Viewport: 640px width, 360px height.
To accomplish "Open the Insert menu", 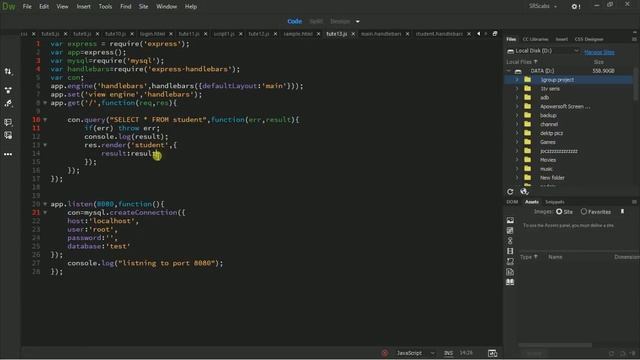I will tap(83, 7).
